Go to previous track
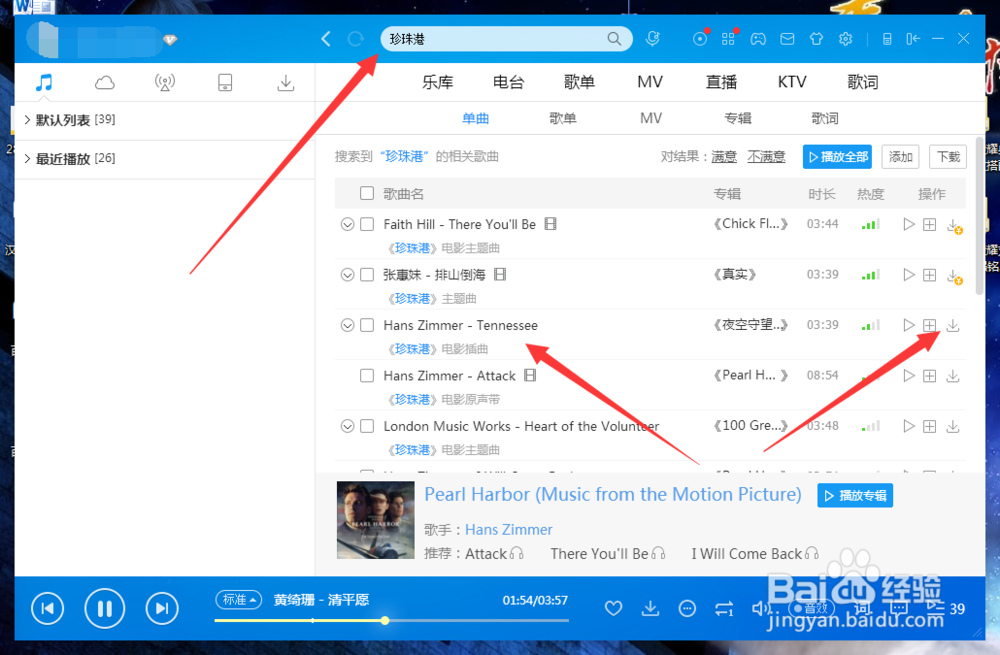1000x655 pixels. point(47,608)
